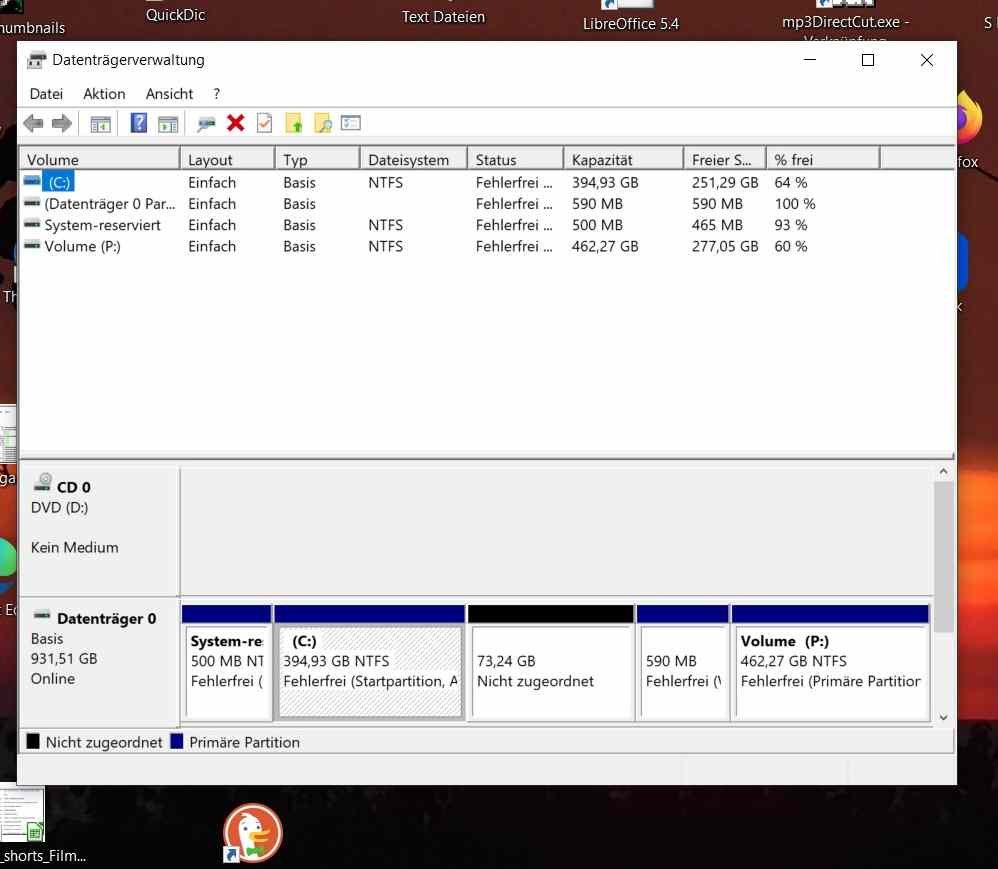
Task: Select the Volume (P:) row in list
Action: [82, 246]
